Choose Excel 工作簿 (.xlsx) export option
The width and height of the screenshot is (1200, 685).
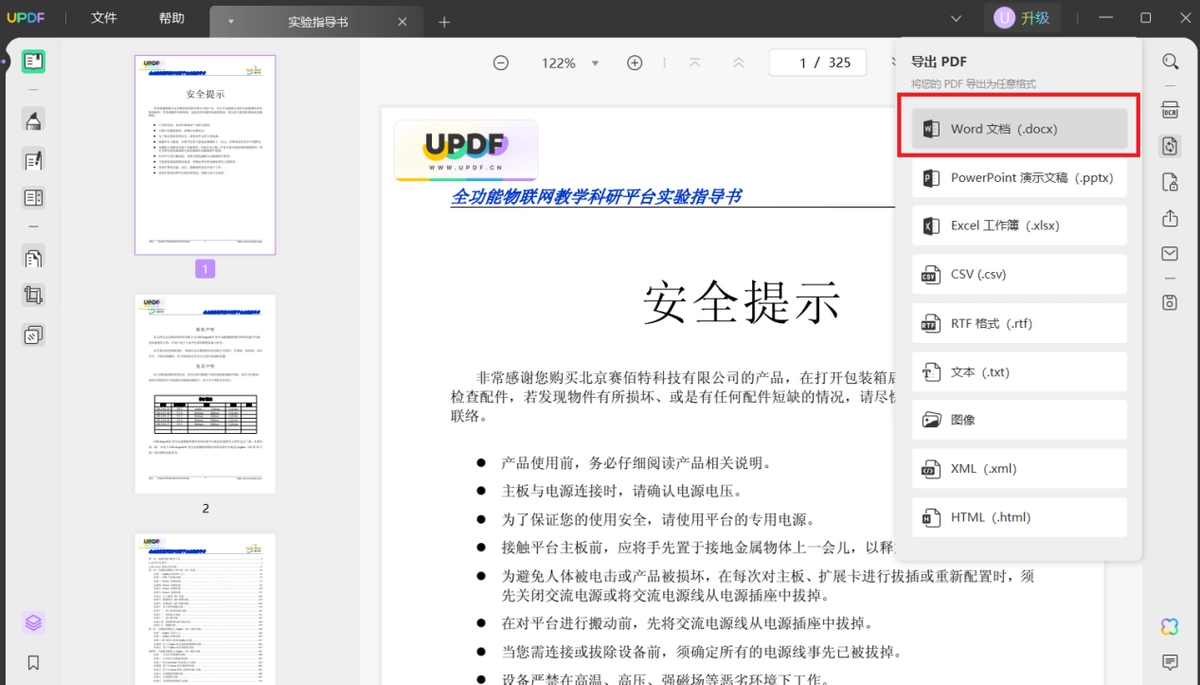(x=1019, y=226)
